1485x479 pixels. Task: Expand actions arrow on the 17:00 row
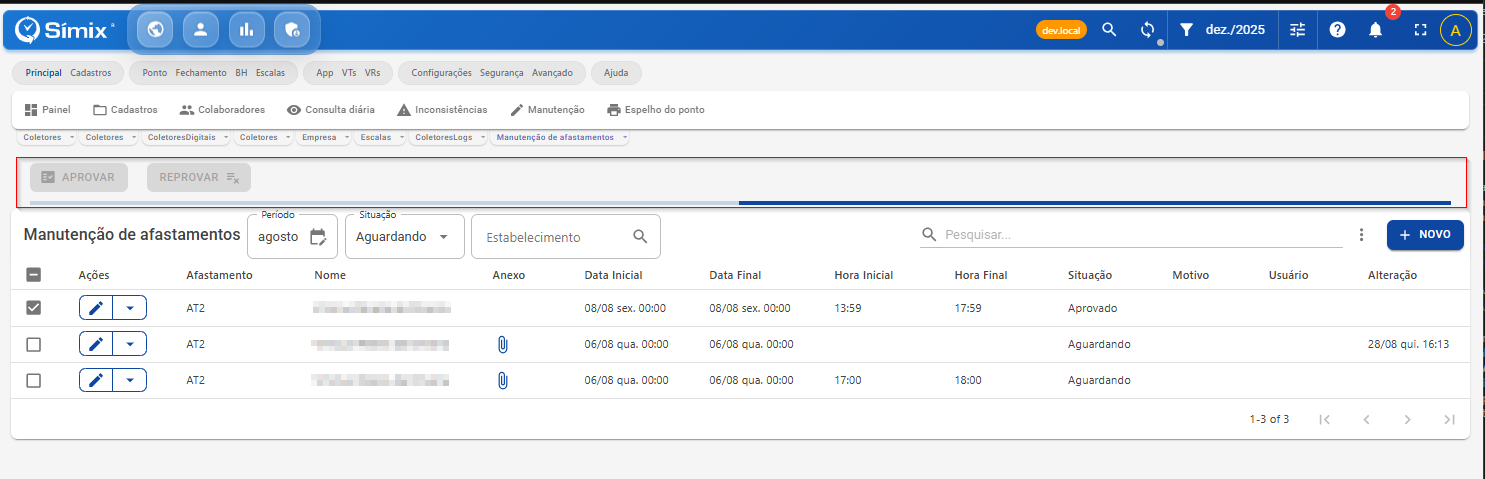(130, 380)
